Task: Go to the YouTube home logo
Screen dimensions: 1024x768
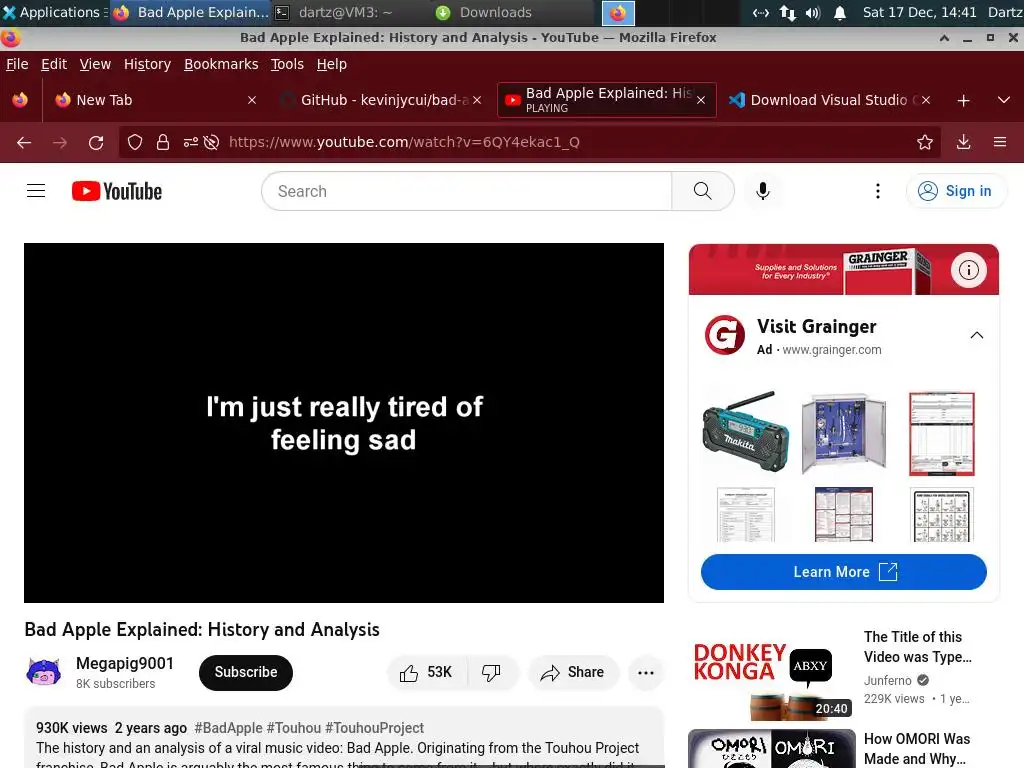Action: 117,191
